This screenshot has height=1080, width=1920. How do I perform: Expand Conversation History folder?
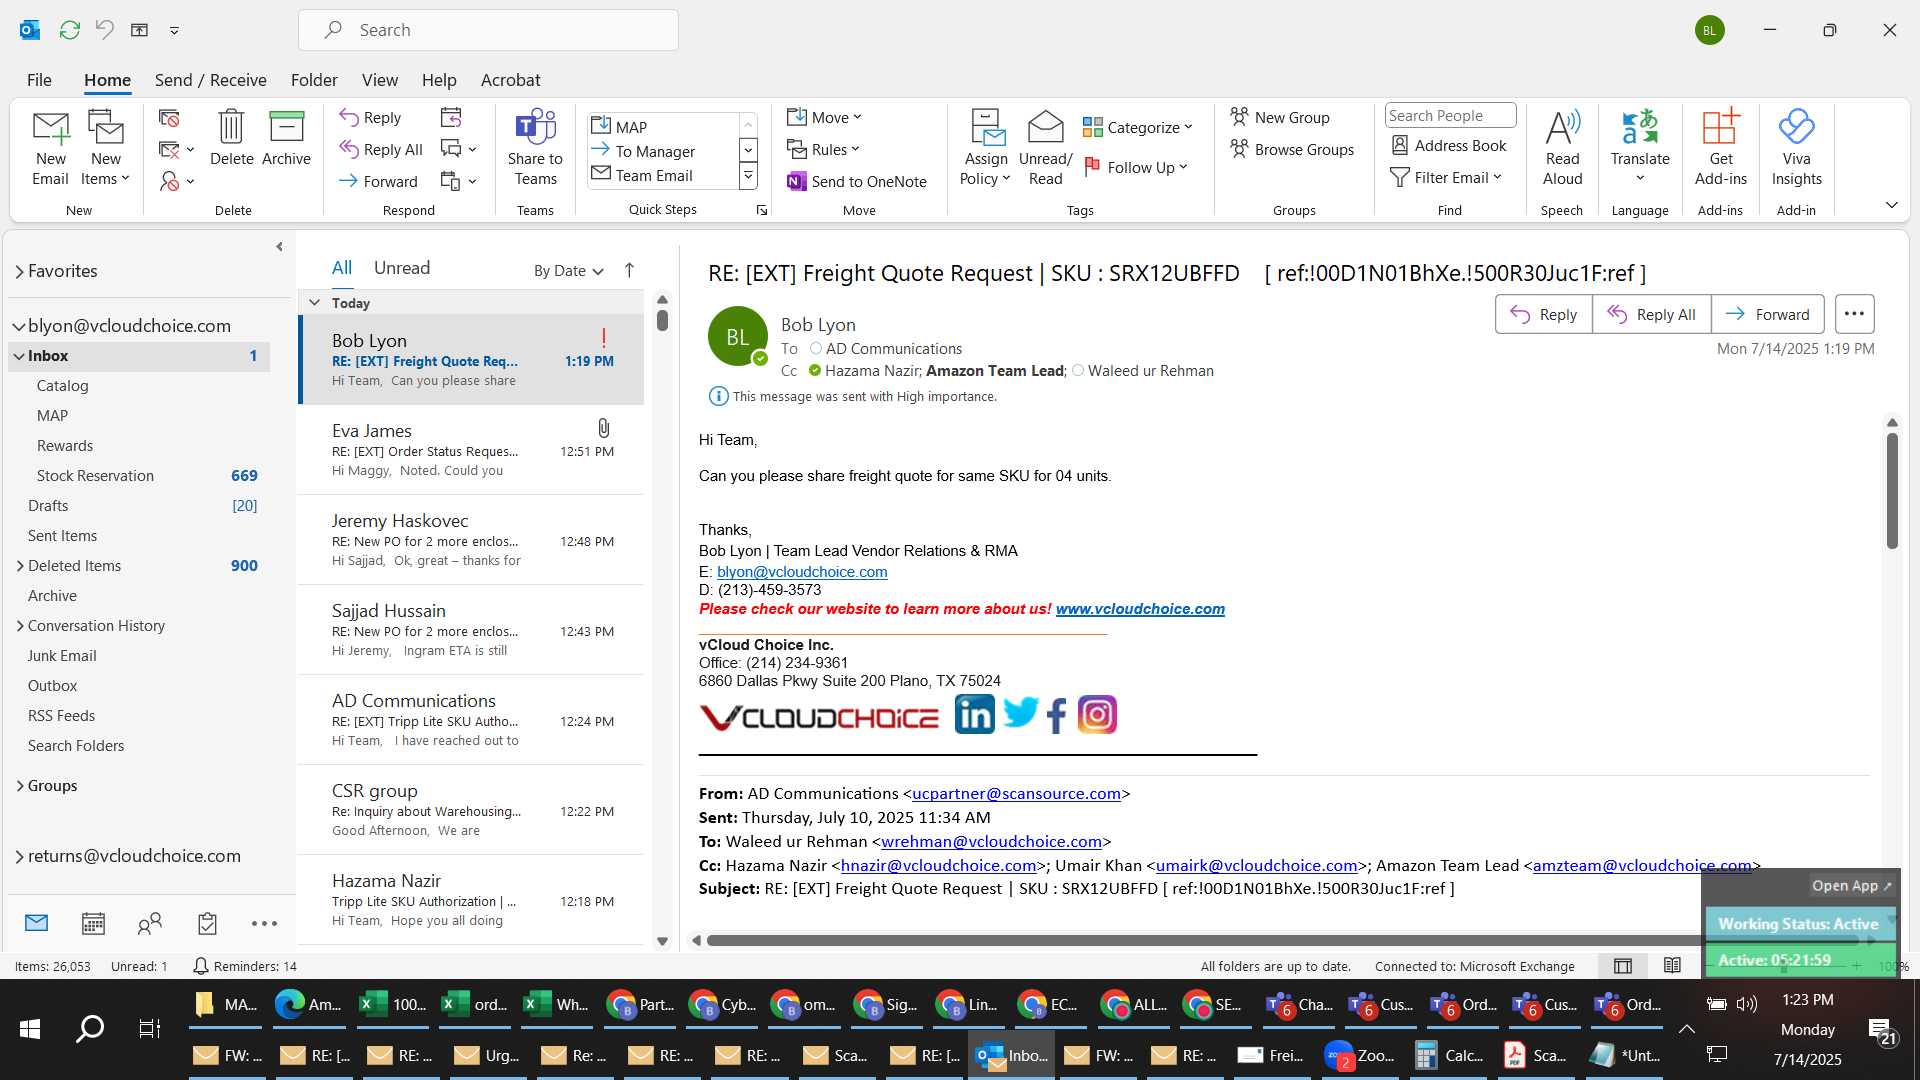pyautogui.click(x=20, y=626)
